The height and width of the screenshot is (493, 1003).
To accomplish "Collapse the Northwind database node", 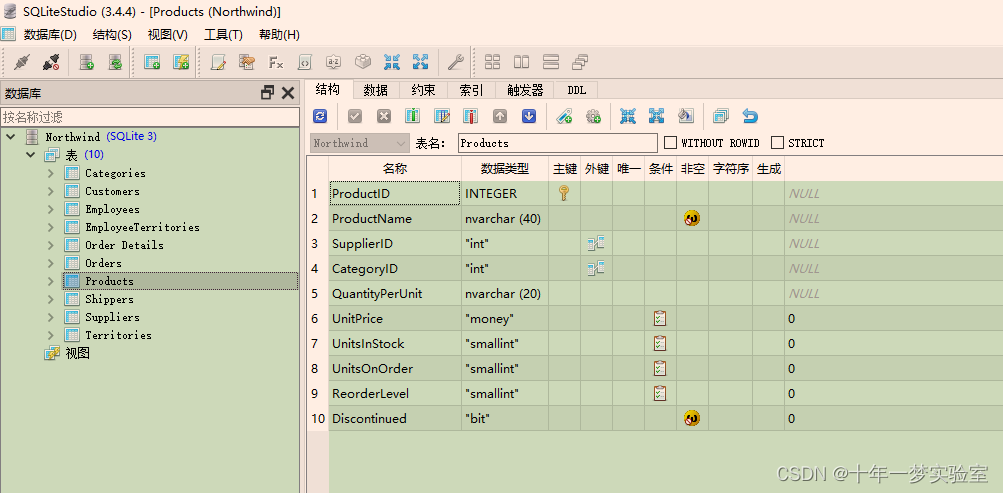I will pyautogui.click(x=11, y=137).
